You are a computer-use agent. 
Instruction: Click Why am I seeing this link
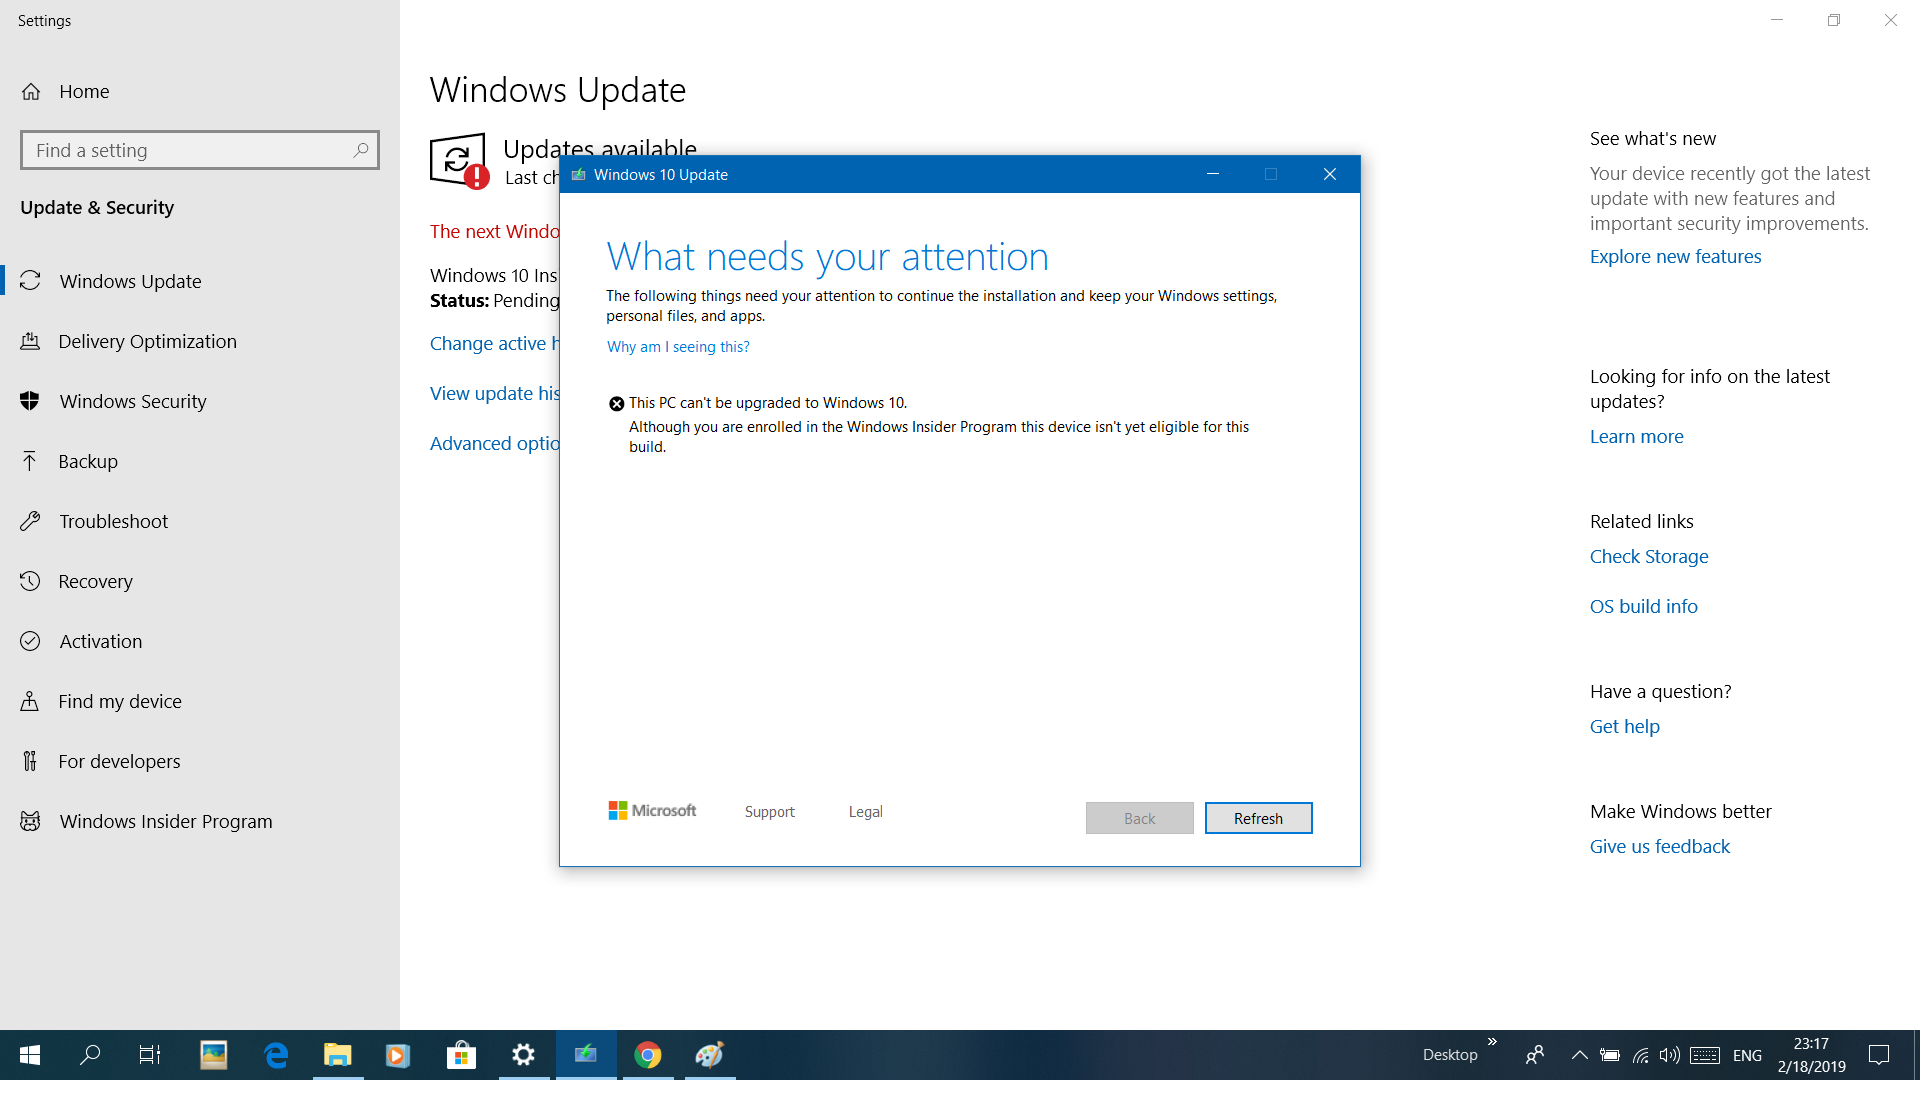coord(678,347)
